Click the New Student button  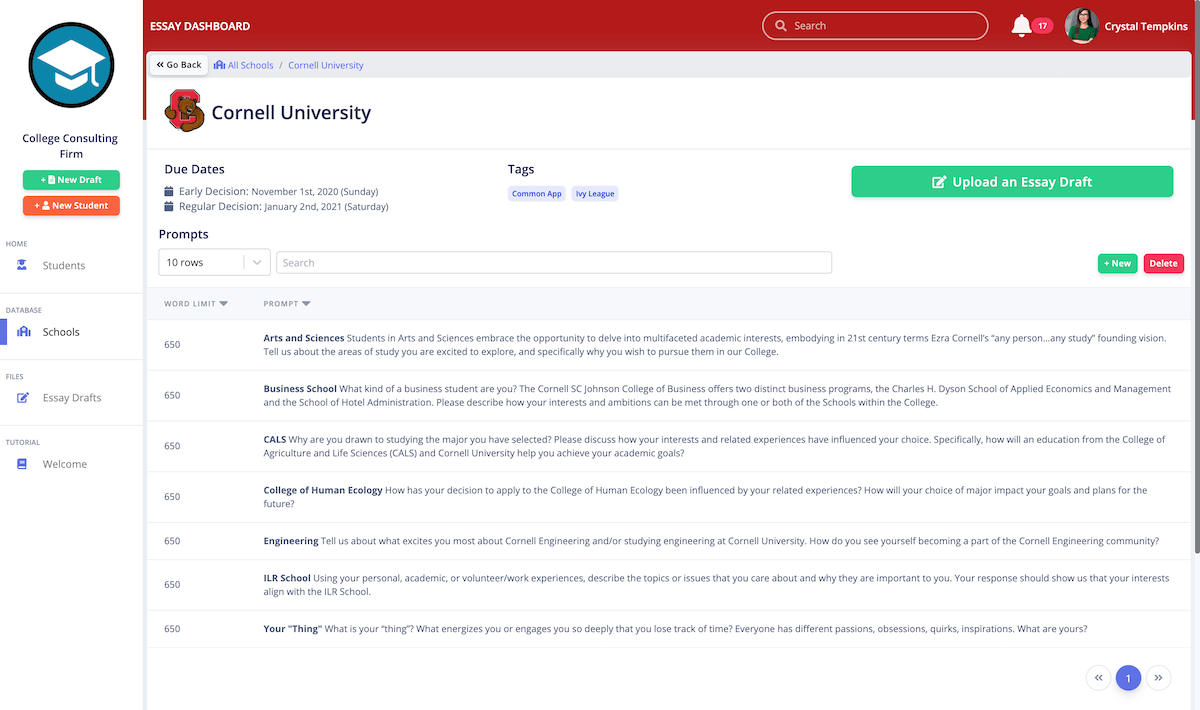coord(71,205)
